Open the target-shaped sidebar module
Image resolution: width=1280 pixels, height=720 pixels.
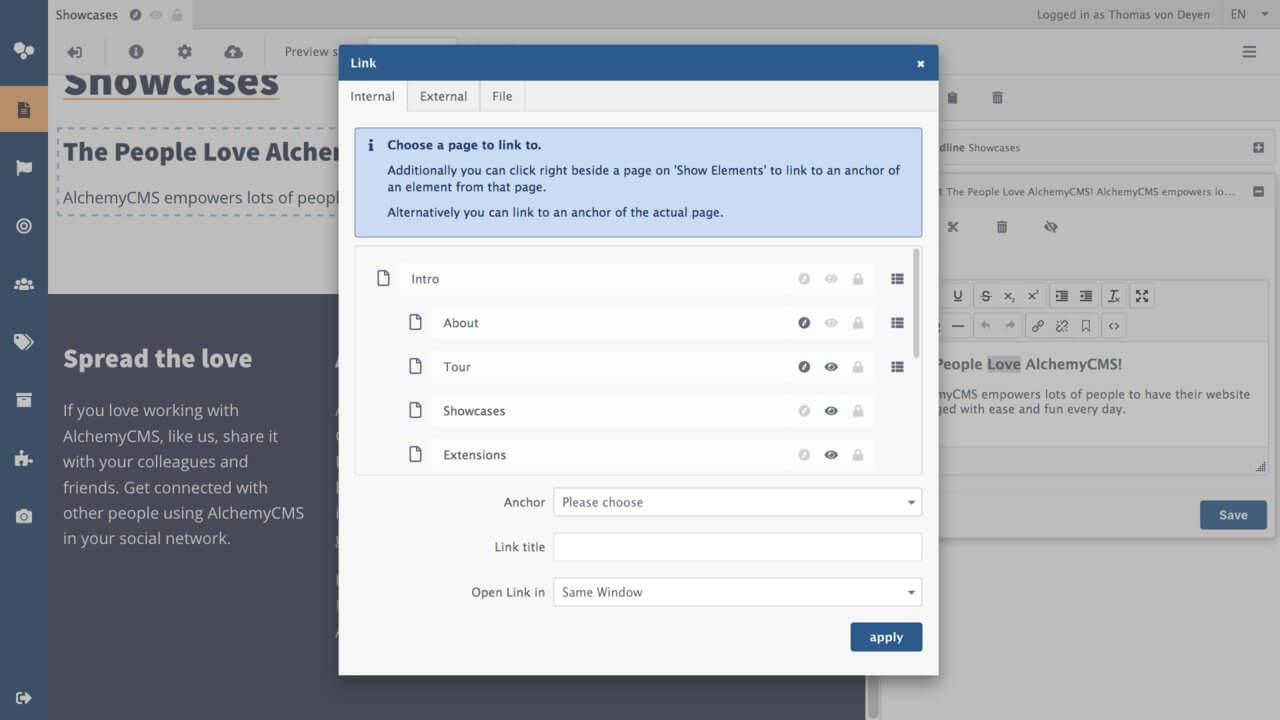tap(24, 226)
